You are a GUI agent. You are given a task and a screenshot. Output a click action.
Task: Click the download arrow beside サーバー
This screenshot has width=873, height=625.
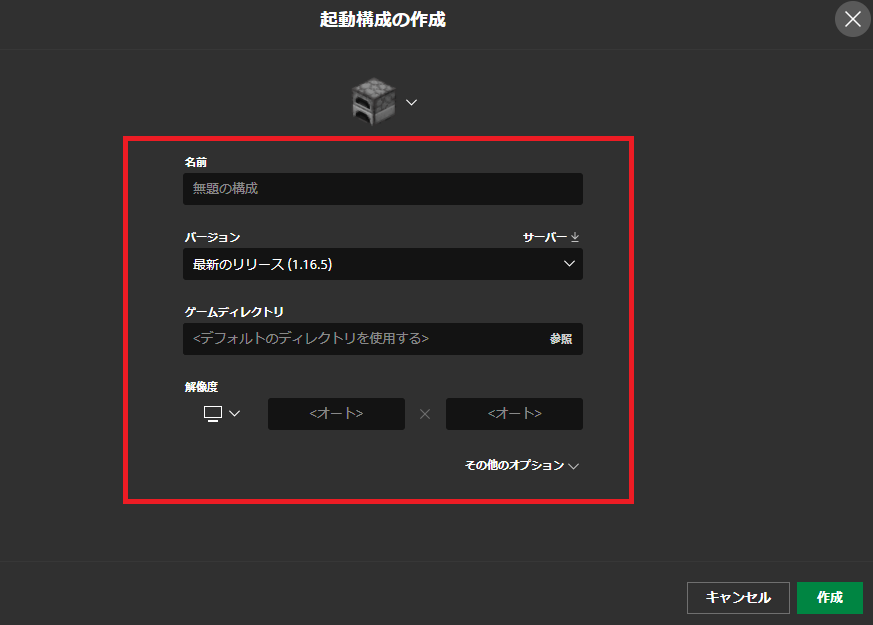[x=574, y=236]
